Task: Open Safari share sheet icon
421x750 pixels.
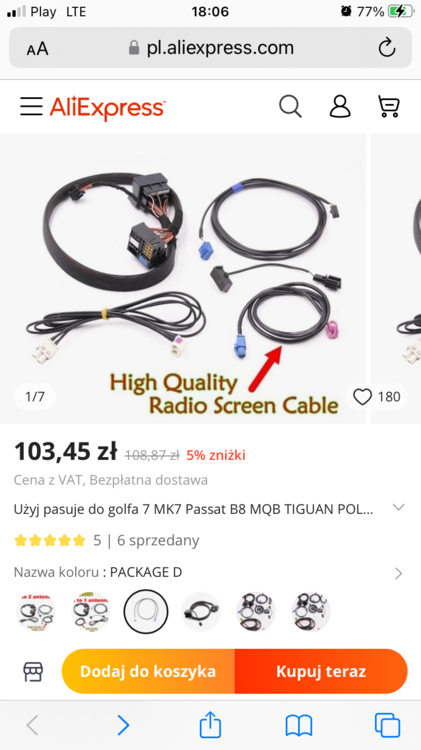Action: 210,725
